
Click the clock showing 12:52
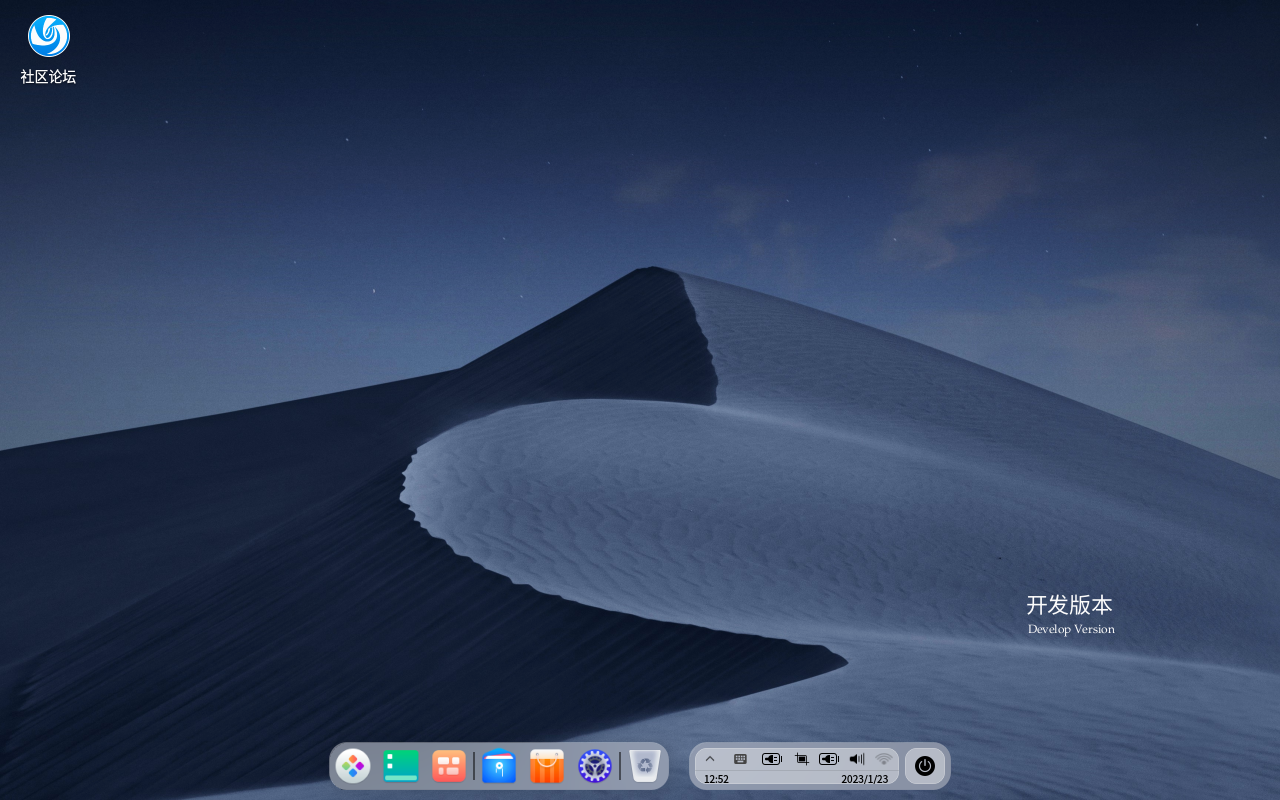717,779
